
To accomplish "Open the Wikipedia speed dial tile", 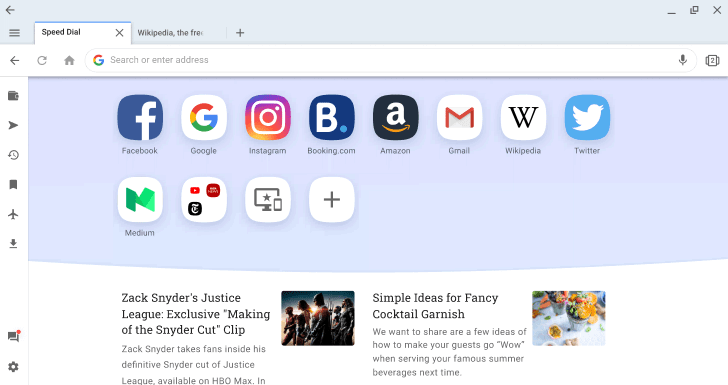I will [x=523, y=117].
